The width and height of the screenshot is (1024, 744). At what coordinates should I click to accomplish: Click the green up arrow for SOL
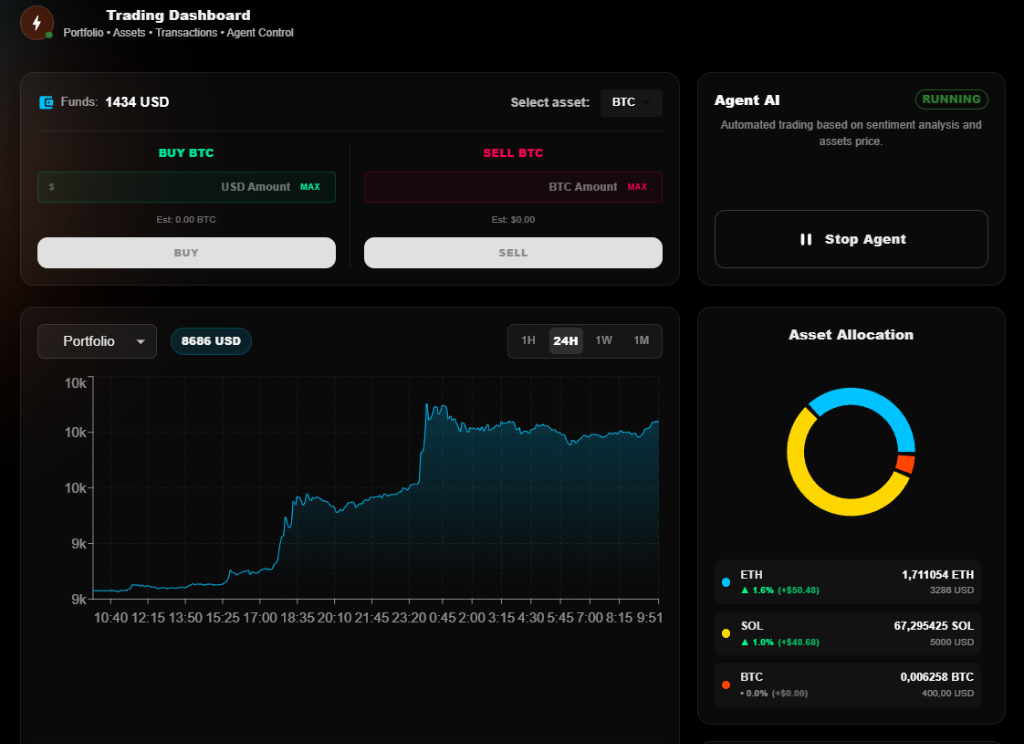pos(744,642)
